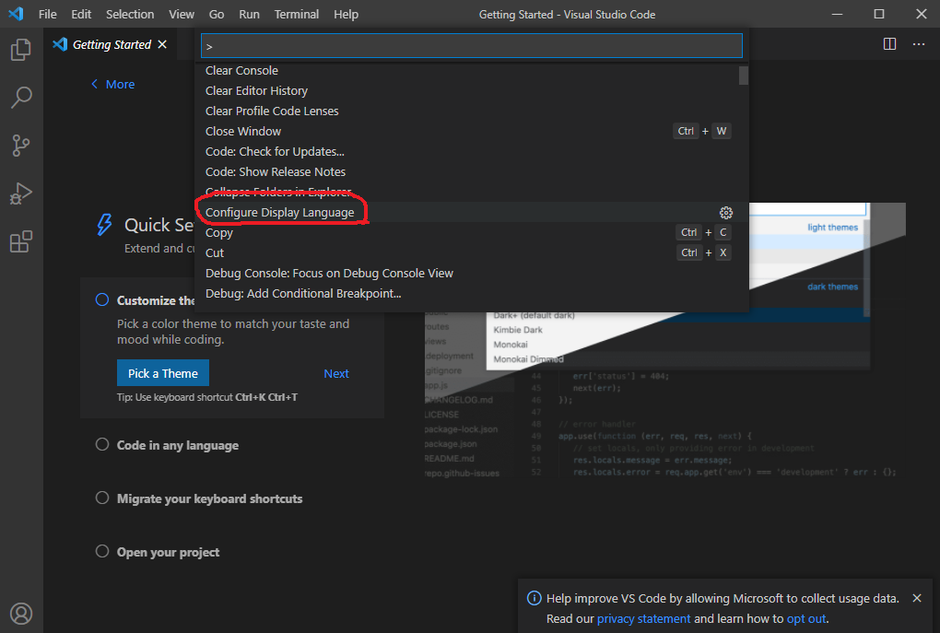
Task: Open the Accounts menu icon
Action: (x=21, y=613)
